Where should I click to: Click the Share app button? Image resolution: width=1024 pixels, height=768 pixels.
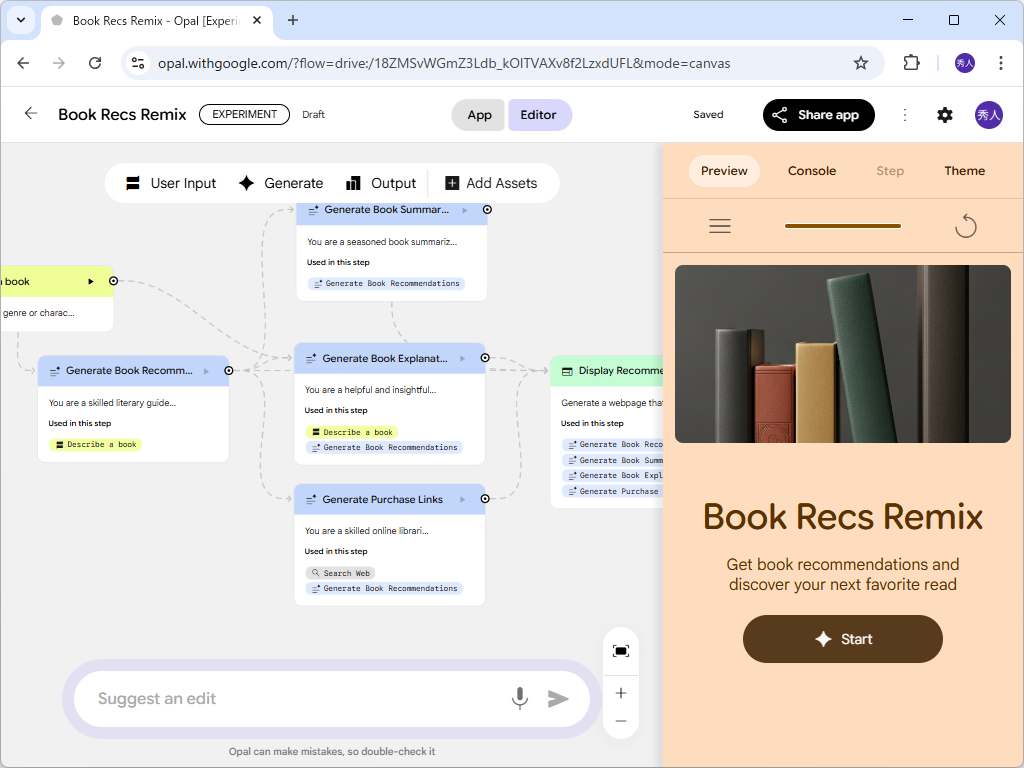pos(818,115)
